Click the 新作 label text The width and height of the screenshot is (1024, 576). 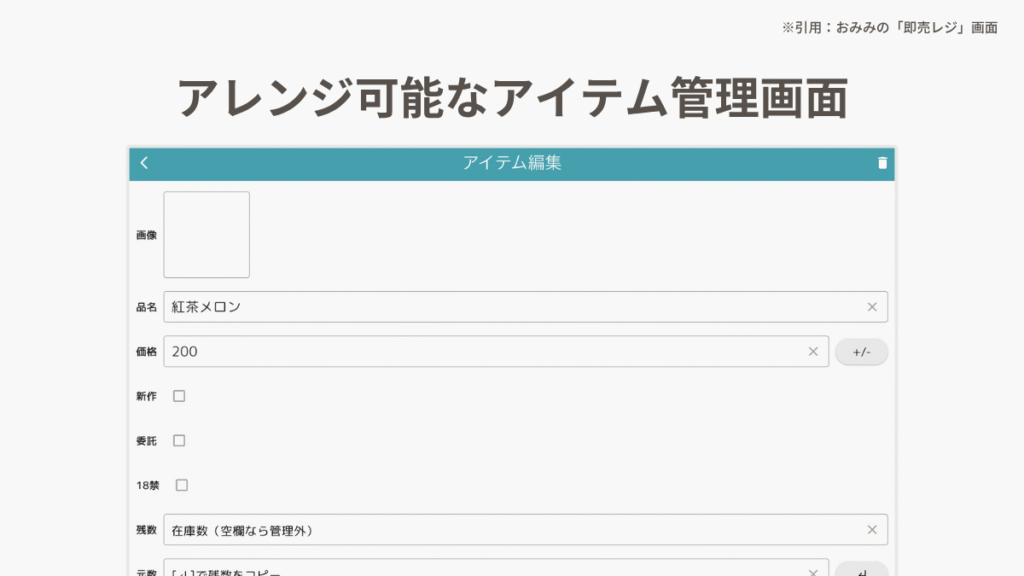tap(146, 397)
